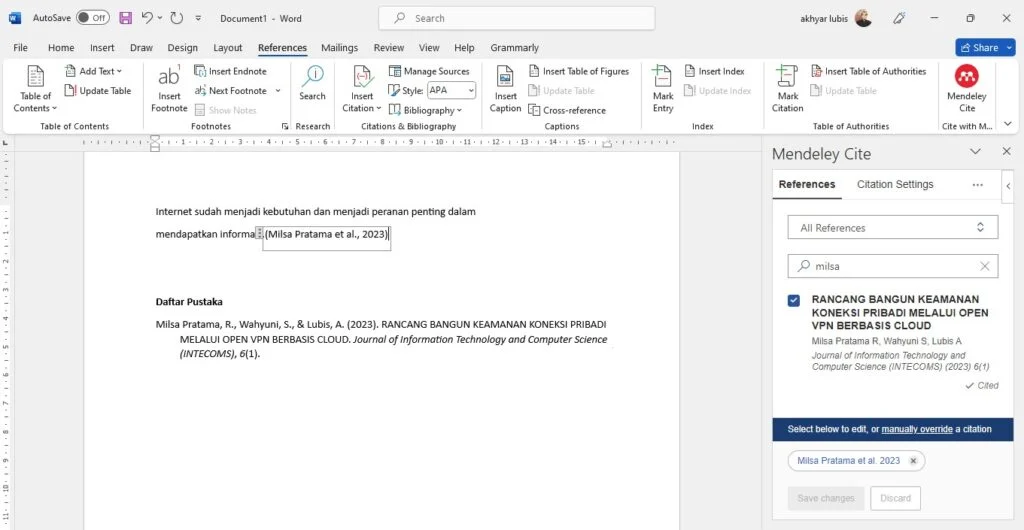This screenshot has height=530, width=1024.
Task: Click Manage Sources in the ribbon
Action: tap(429, 71)
